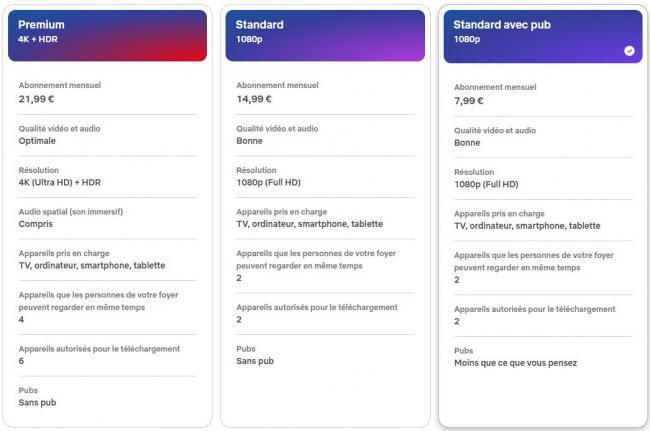Click Premium's simultaneous devices value 4
The height and width of the screenshot is (431, 650).
coord(21,320)
